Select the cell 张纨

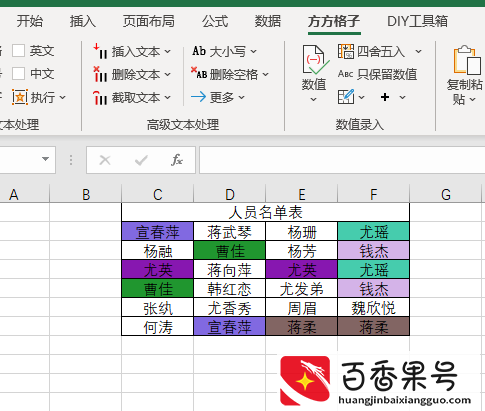[158, 308]
